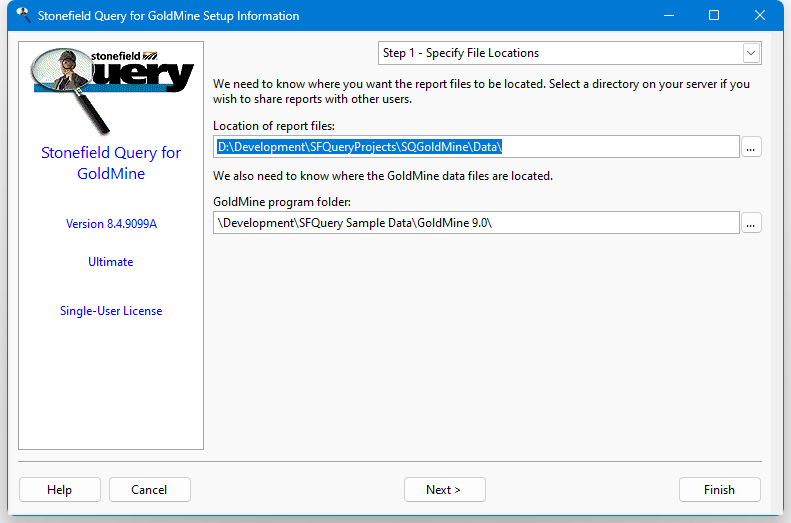This screenshot has height=523, width=791.
Task: Open the Step 1 Specify File Locations dropdown
Action: tap(570, 53)
